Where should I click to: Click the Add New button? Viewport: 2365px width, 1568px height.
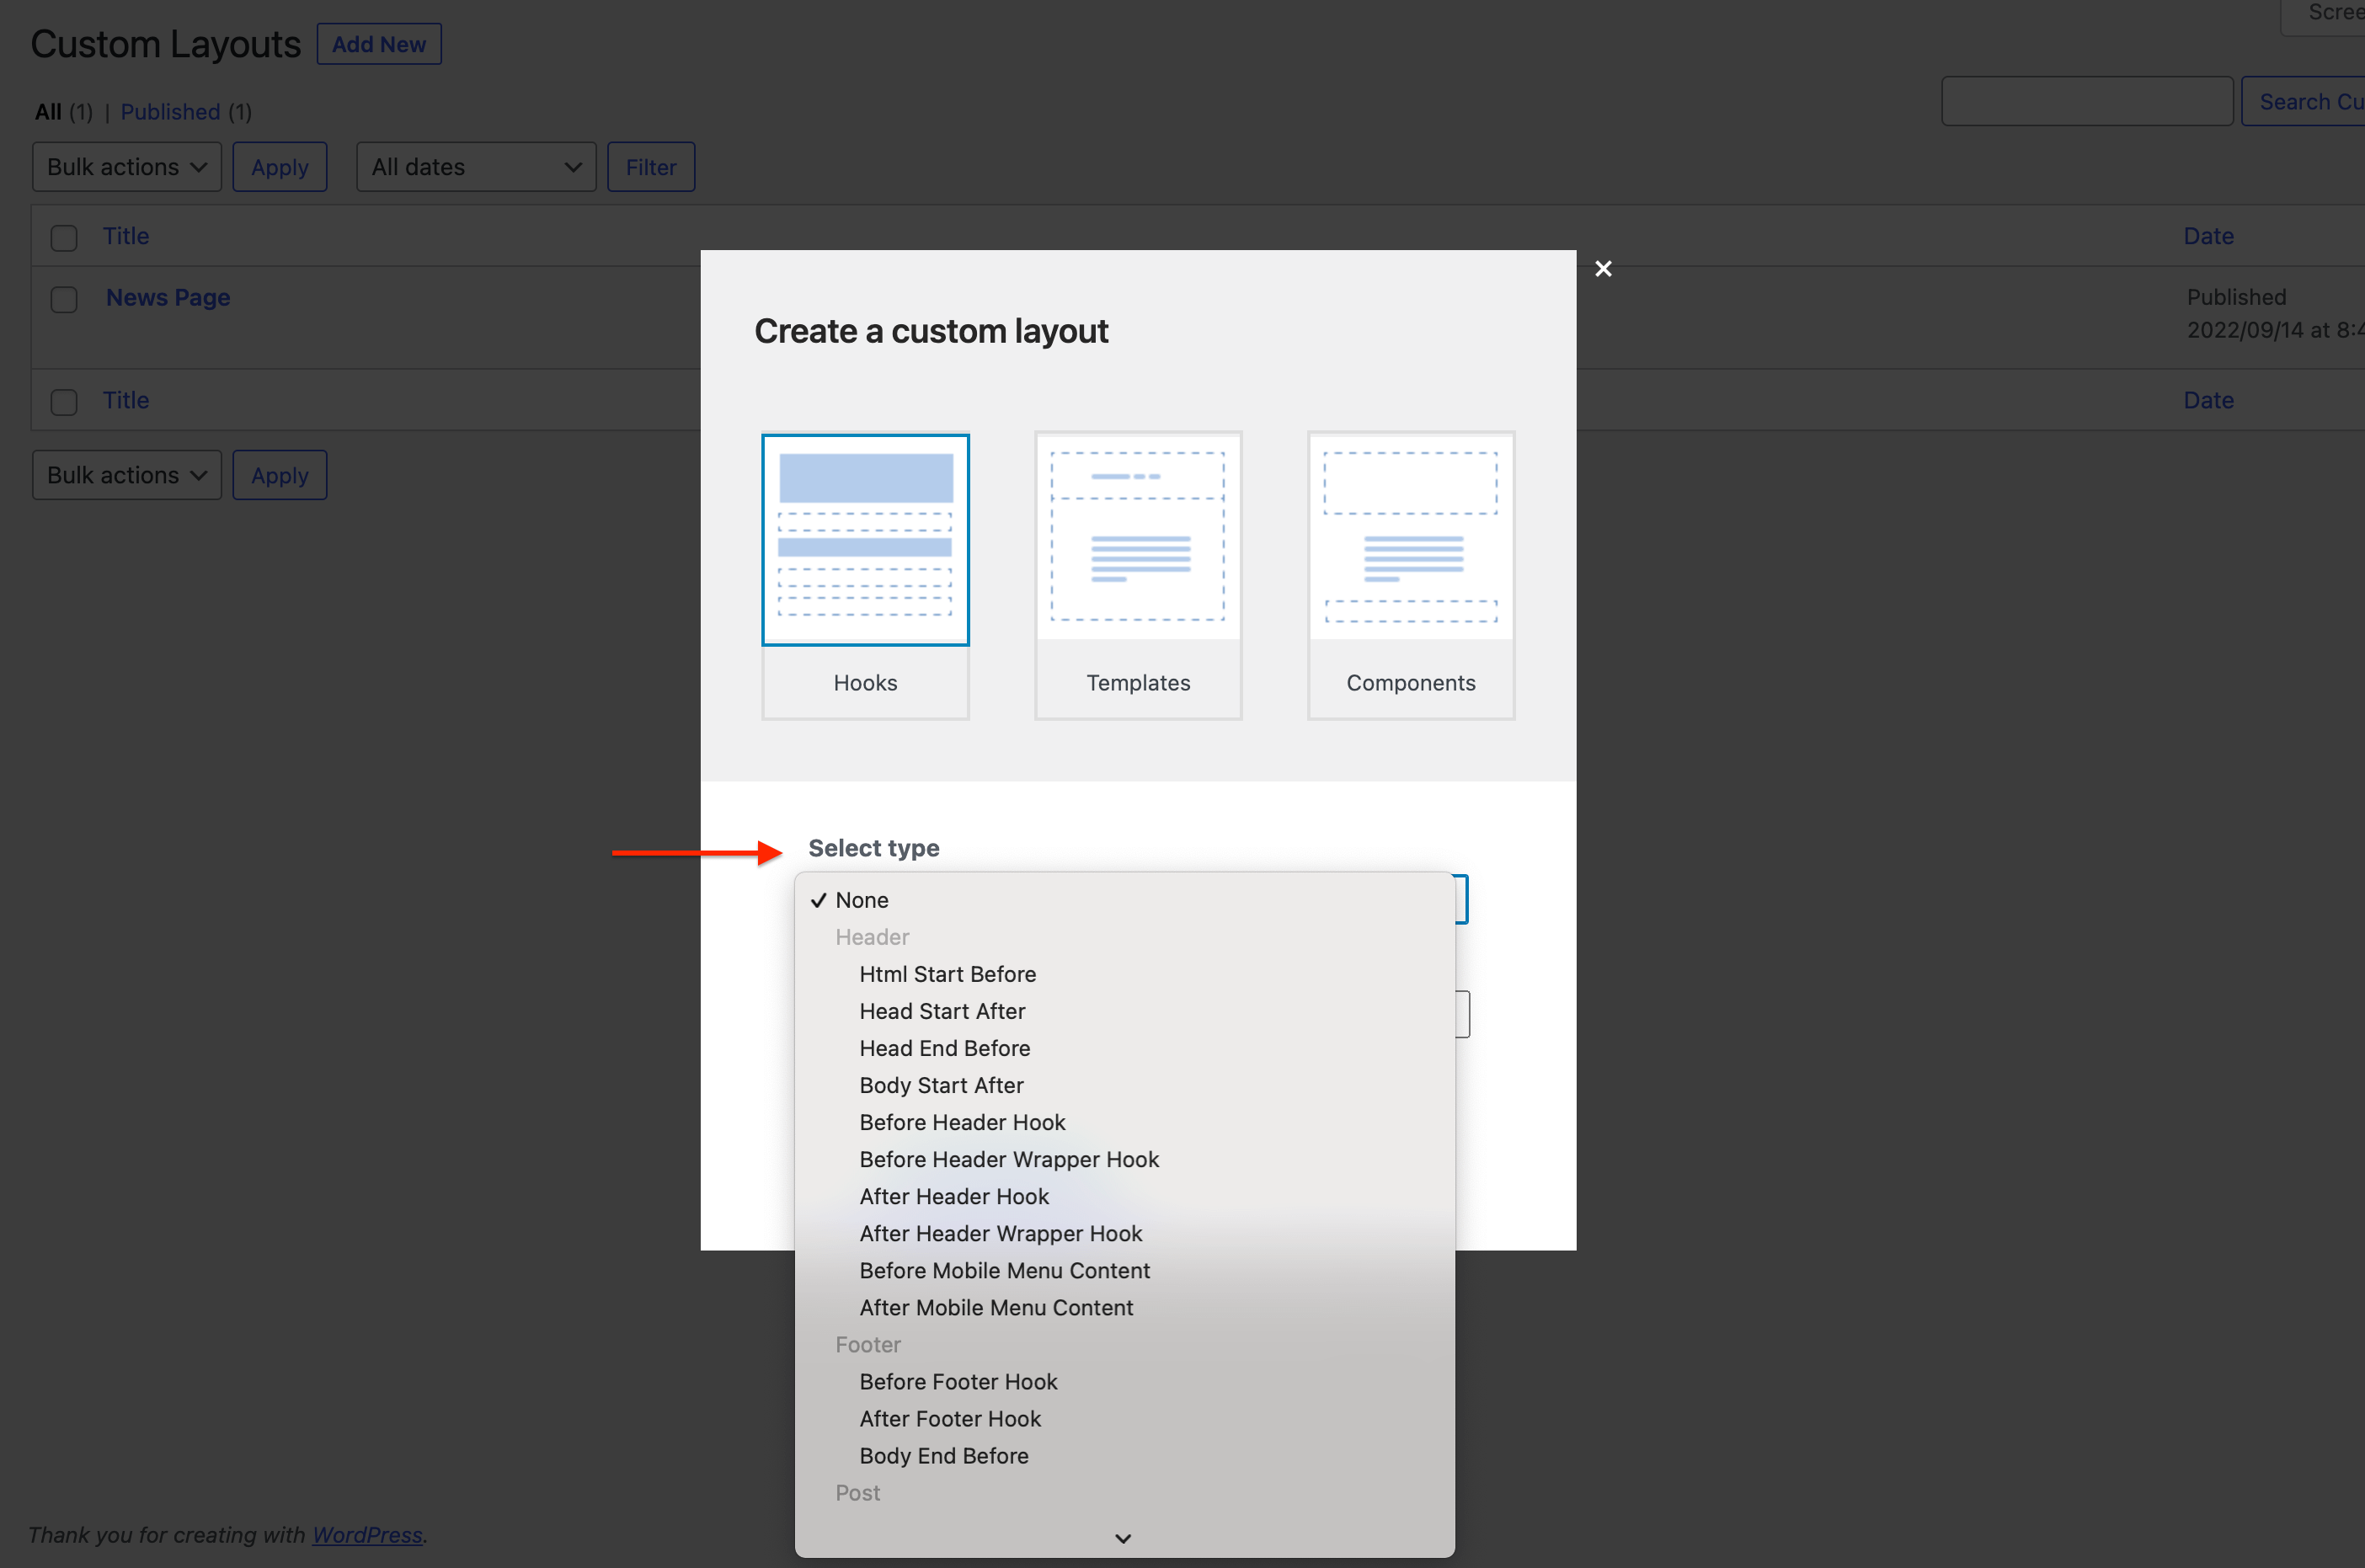[x=378, y=44]
